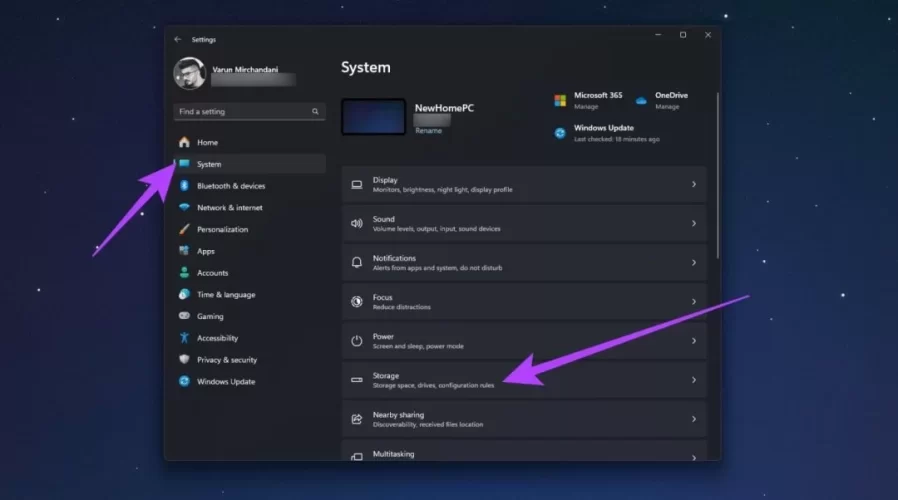Click the desktop wallpaper preview thumbnail
Viewport: 898px width, 500px height.
(x=373, y=116)
